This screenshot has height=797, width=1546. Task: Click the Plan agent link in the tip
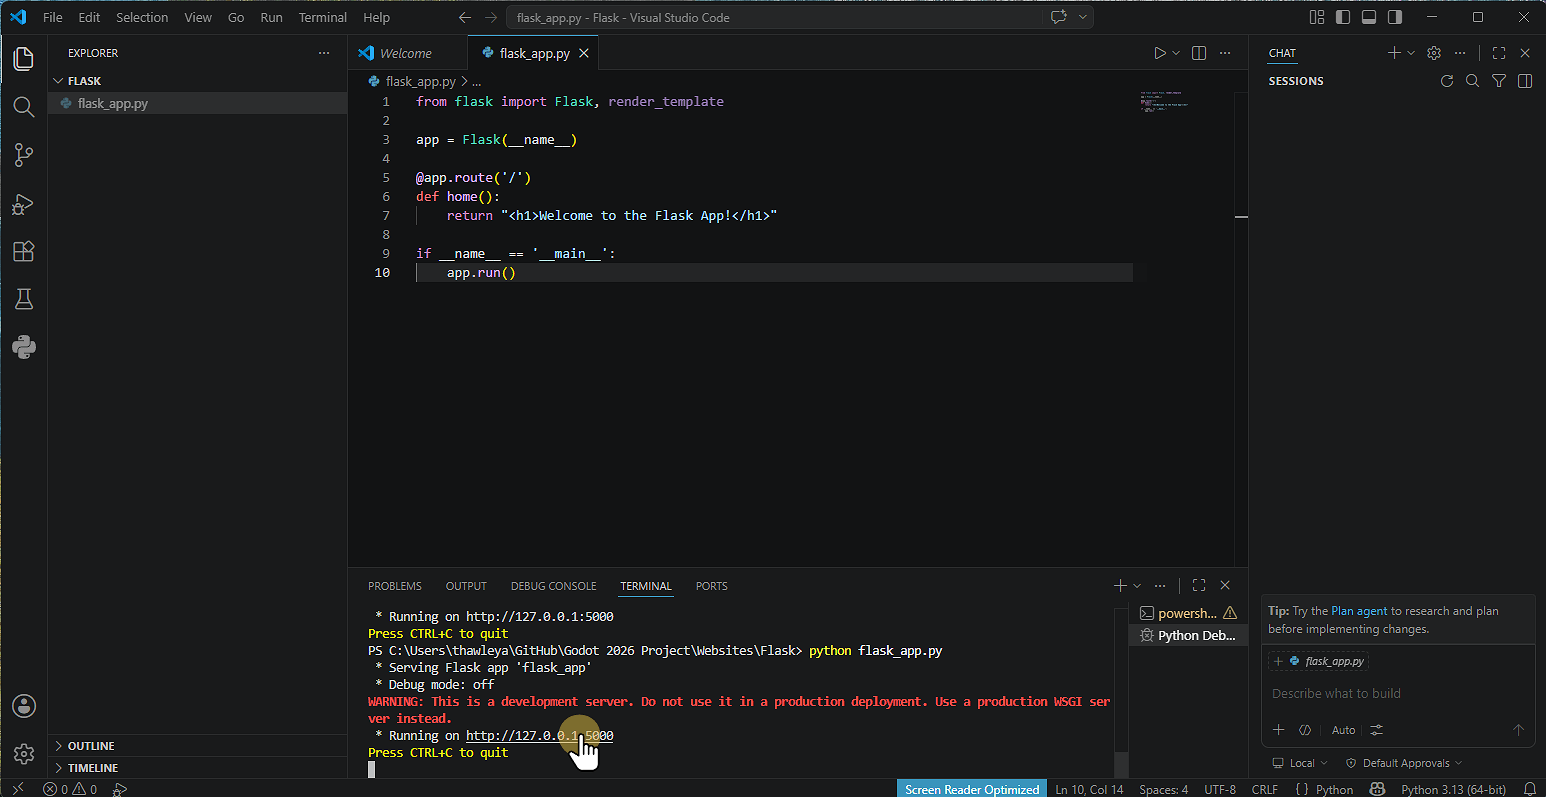1359,611
